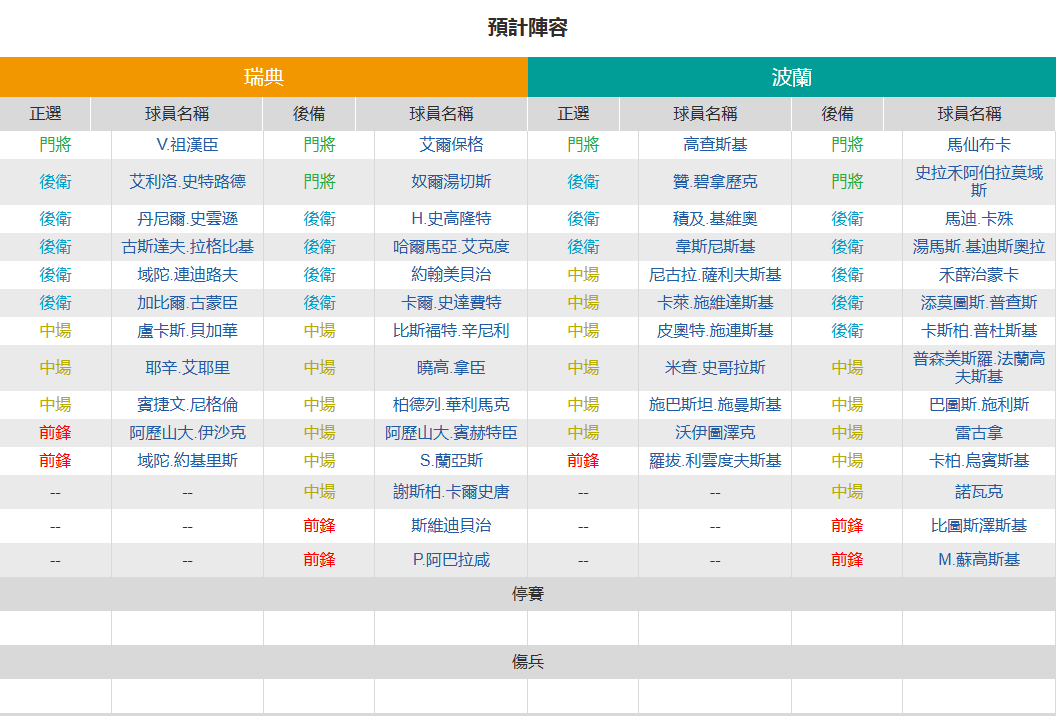Click player 比圖斯澤斯基
Screen dimensions: 1057x716
pyautogui.click(x=979, y=526)
